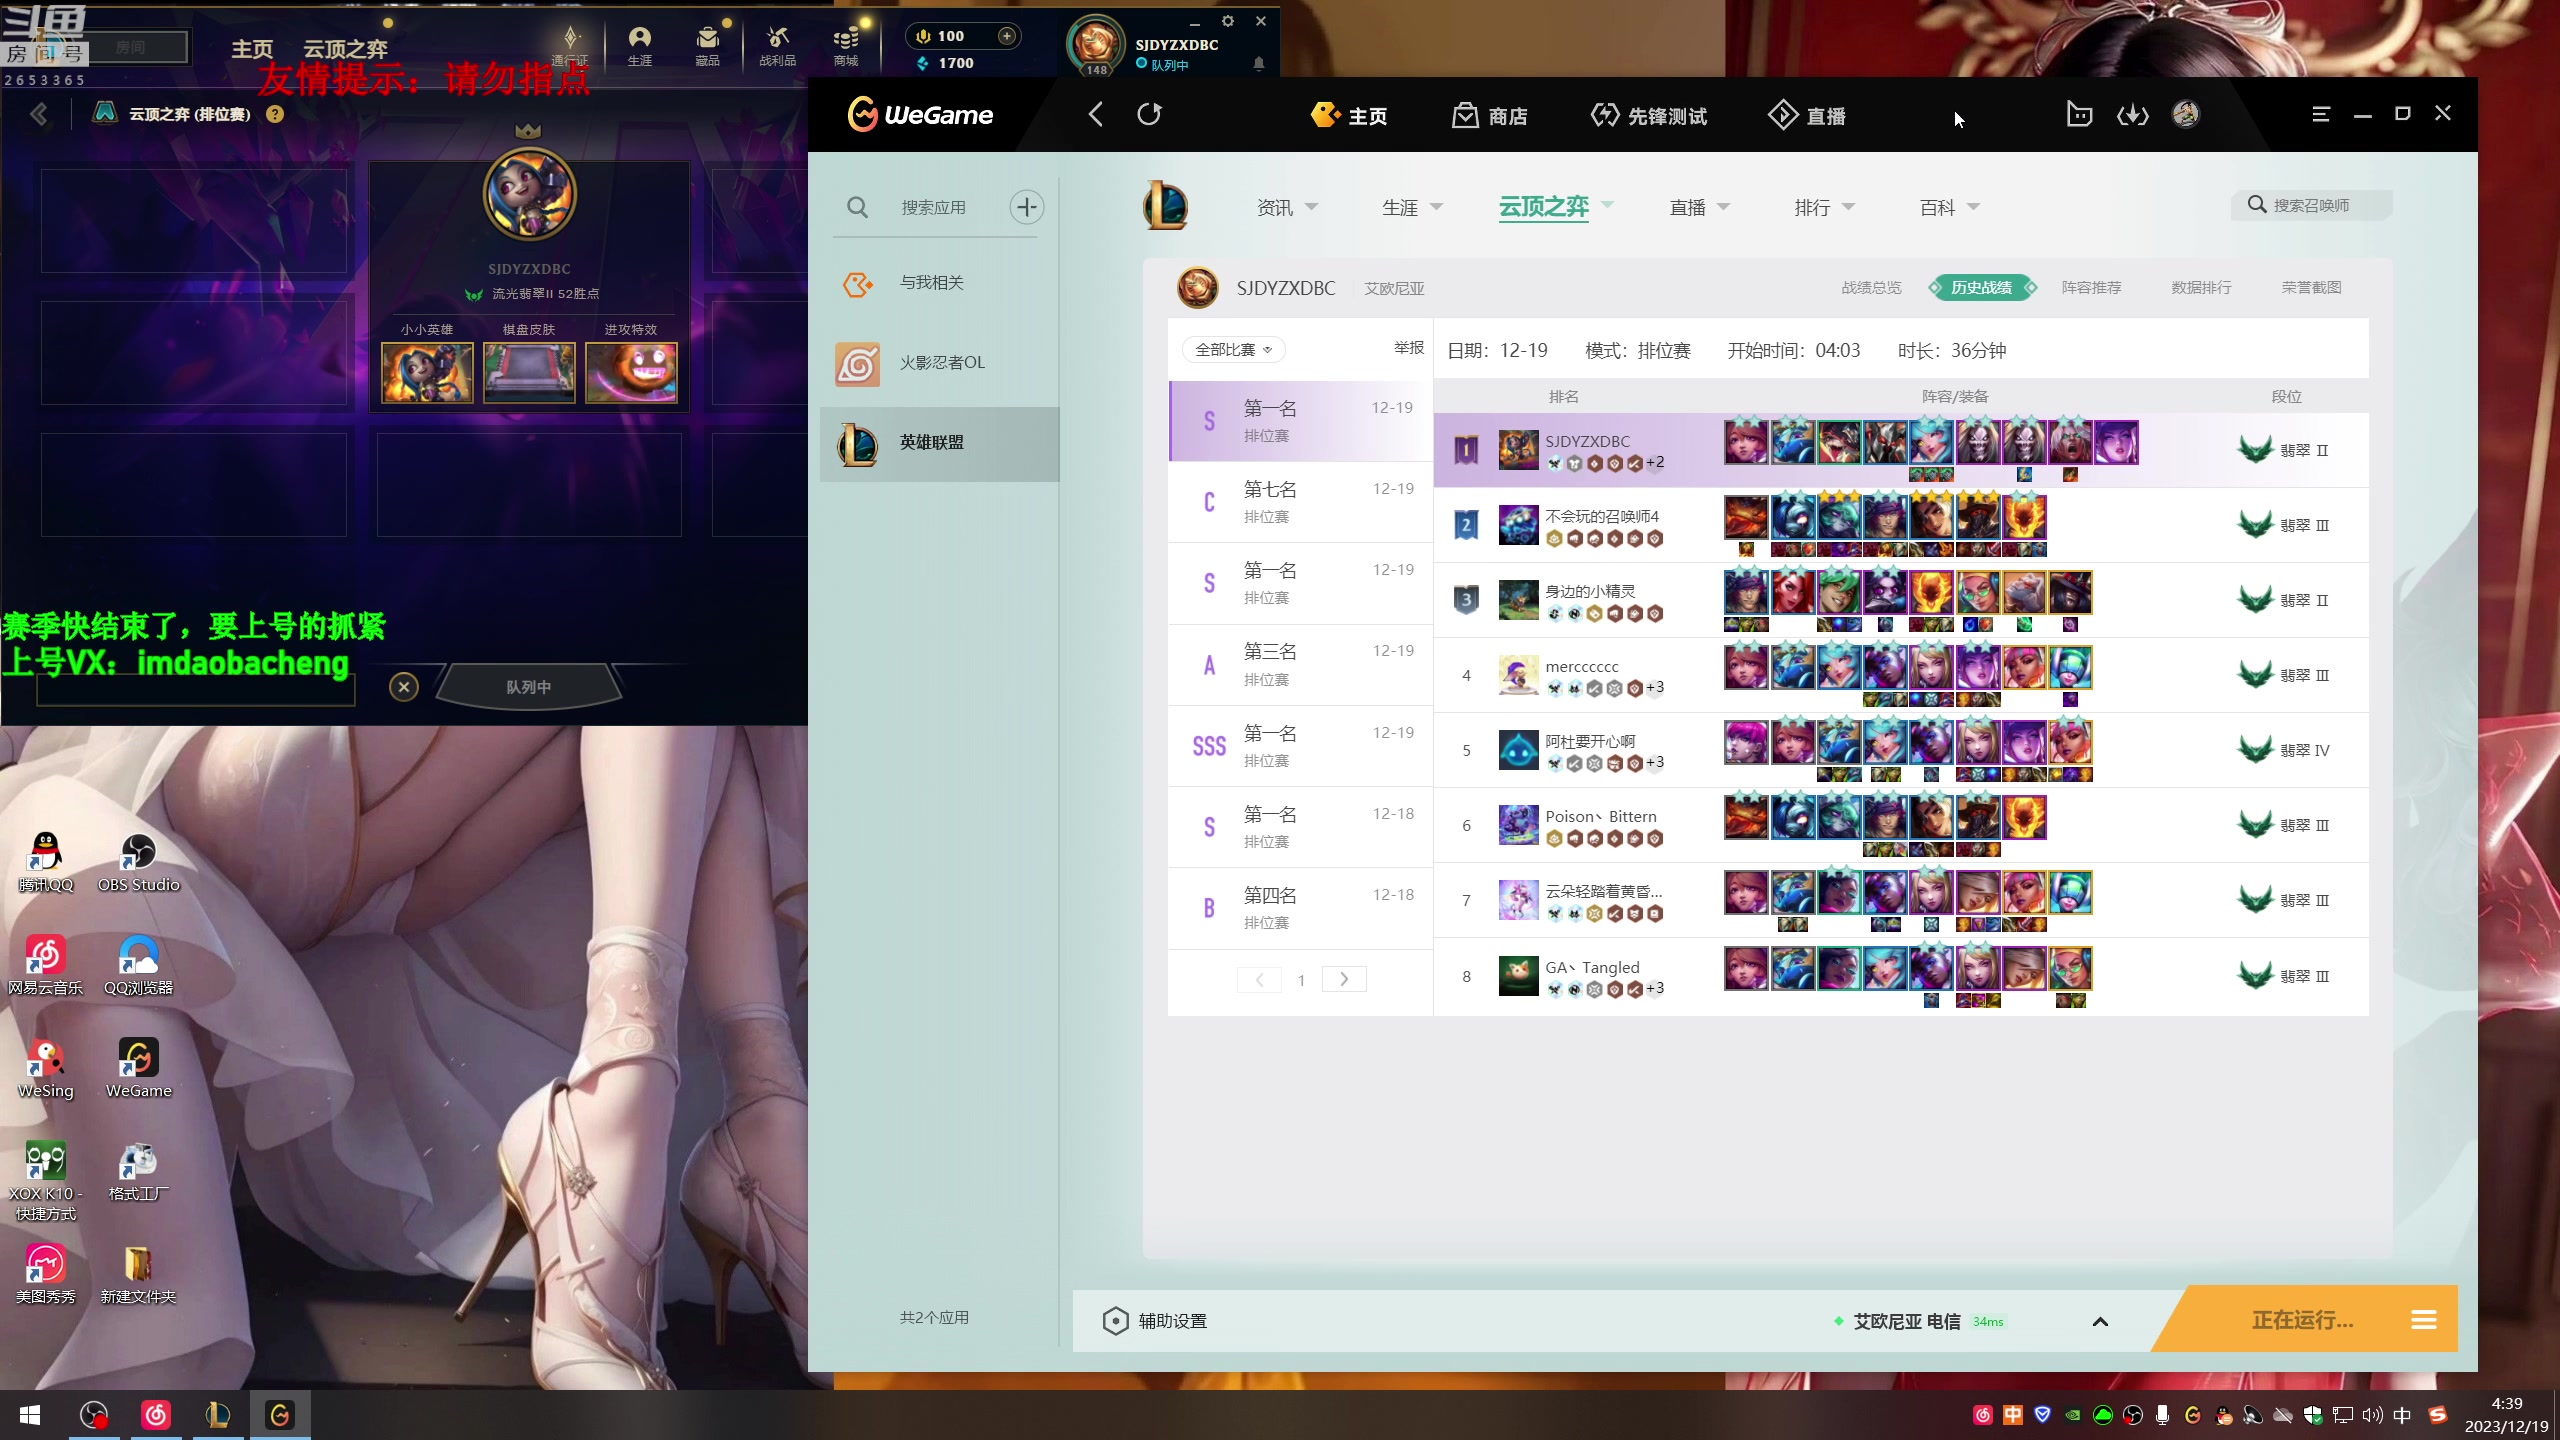Select the SSS 第一名 match
Image resolution: width=2560 pixels, height=1440 pixels.
(x=1300, y=746)
